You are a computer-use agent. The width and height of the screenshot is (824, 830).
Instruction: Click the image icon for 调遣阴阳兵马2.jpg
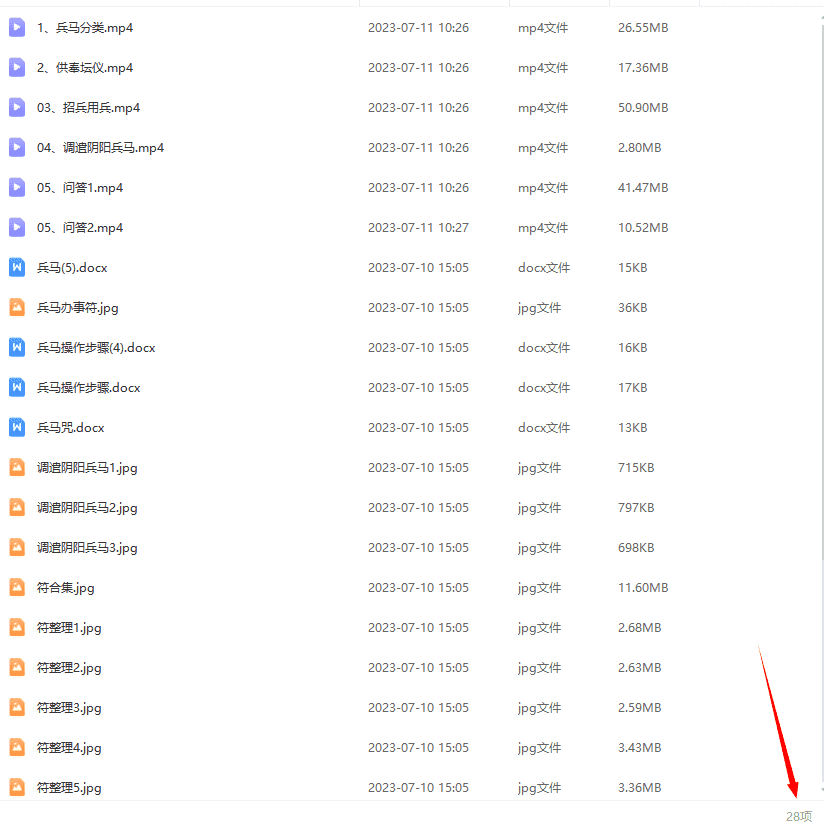(17, 508)
